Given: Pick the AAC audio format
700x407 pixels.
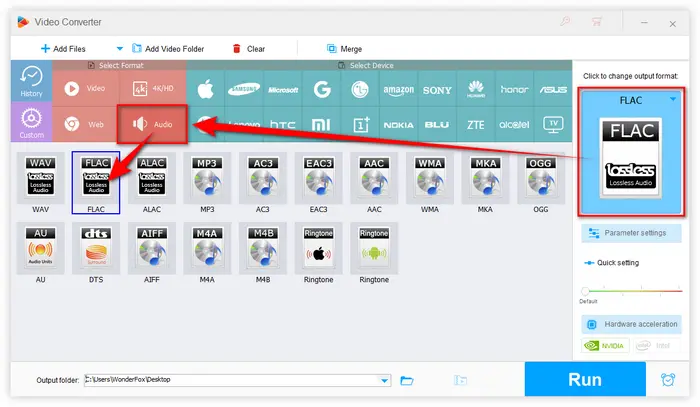Looking at the screenshot, I should [374, 178].
